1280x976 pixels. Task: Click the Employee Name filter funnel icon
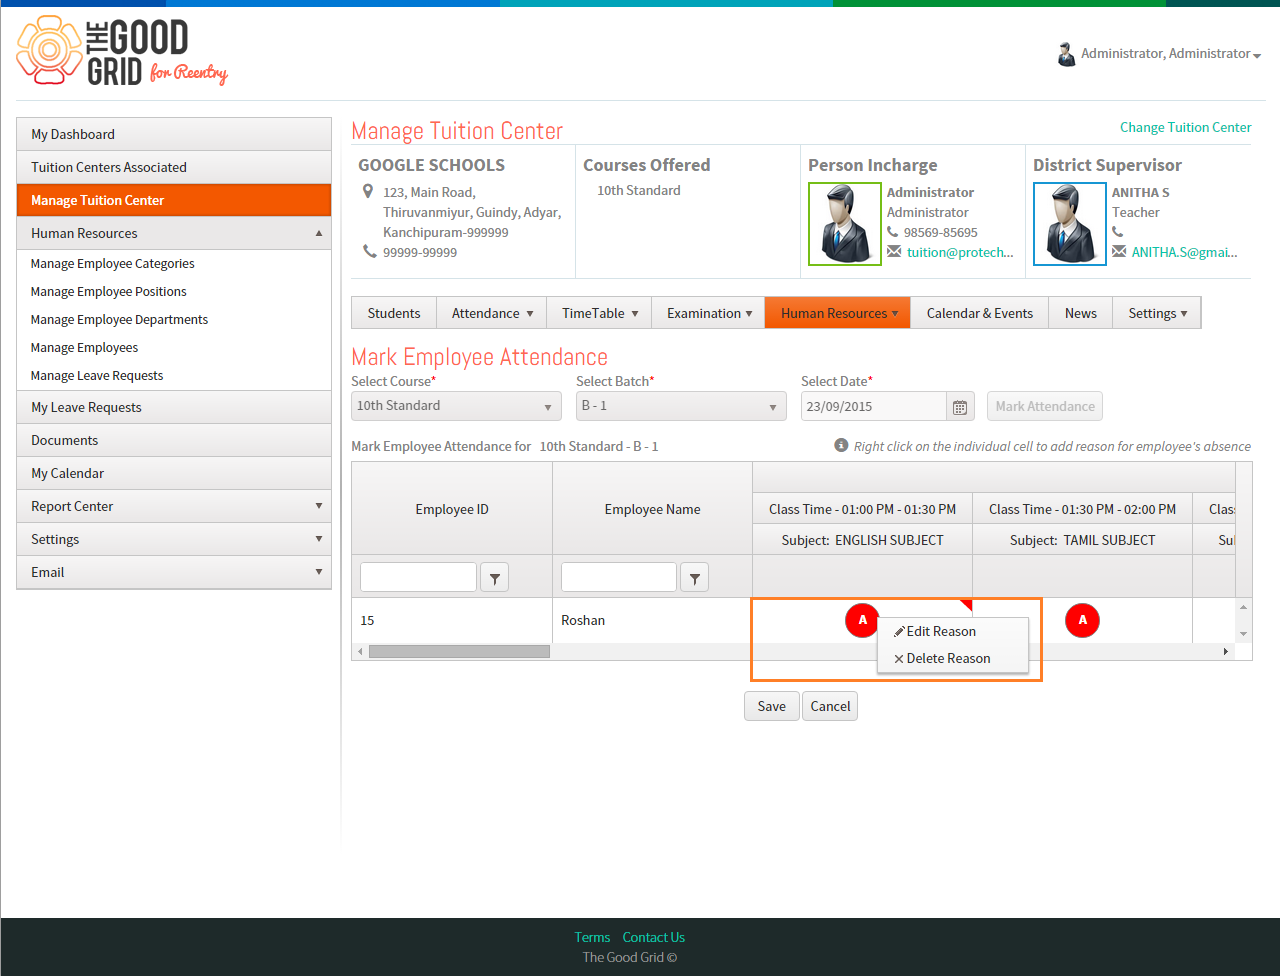(695, 577)
